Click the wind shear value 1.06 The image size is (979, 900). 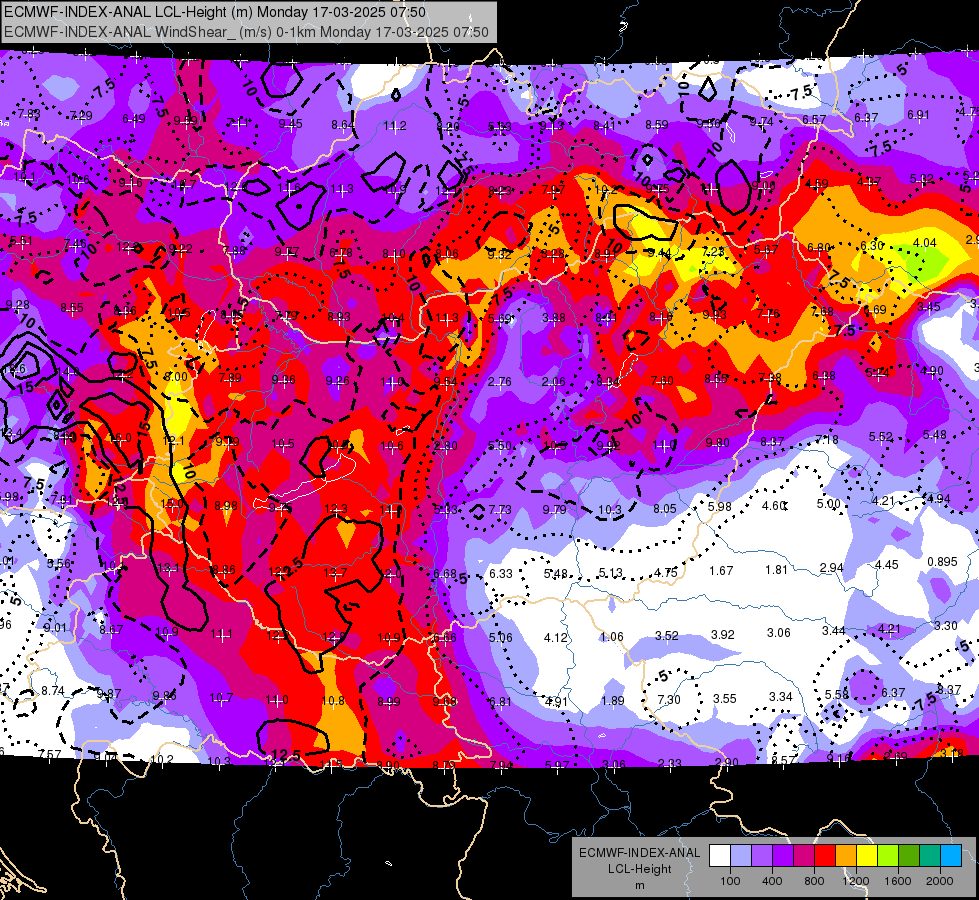pyautogui.click(x=611, y=636)
